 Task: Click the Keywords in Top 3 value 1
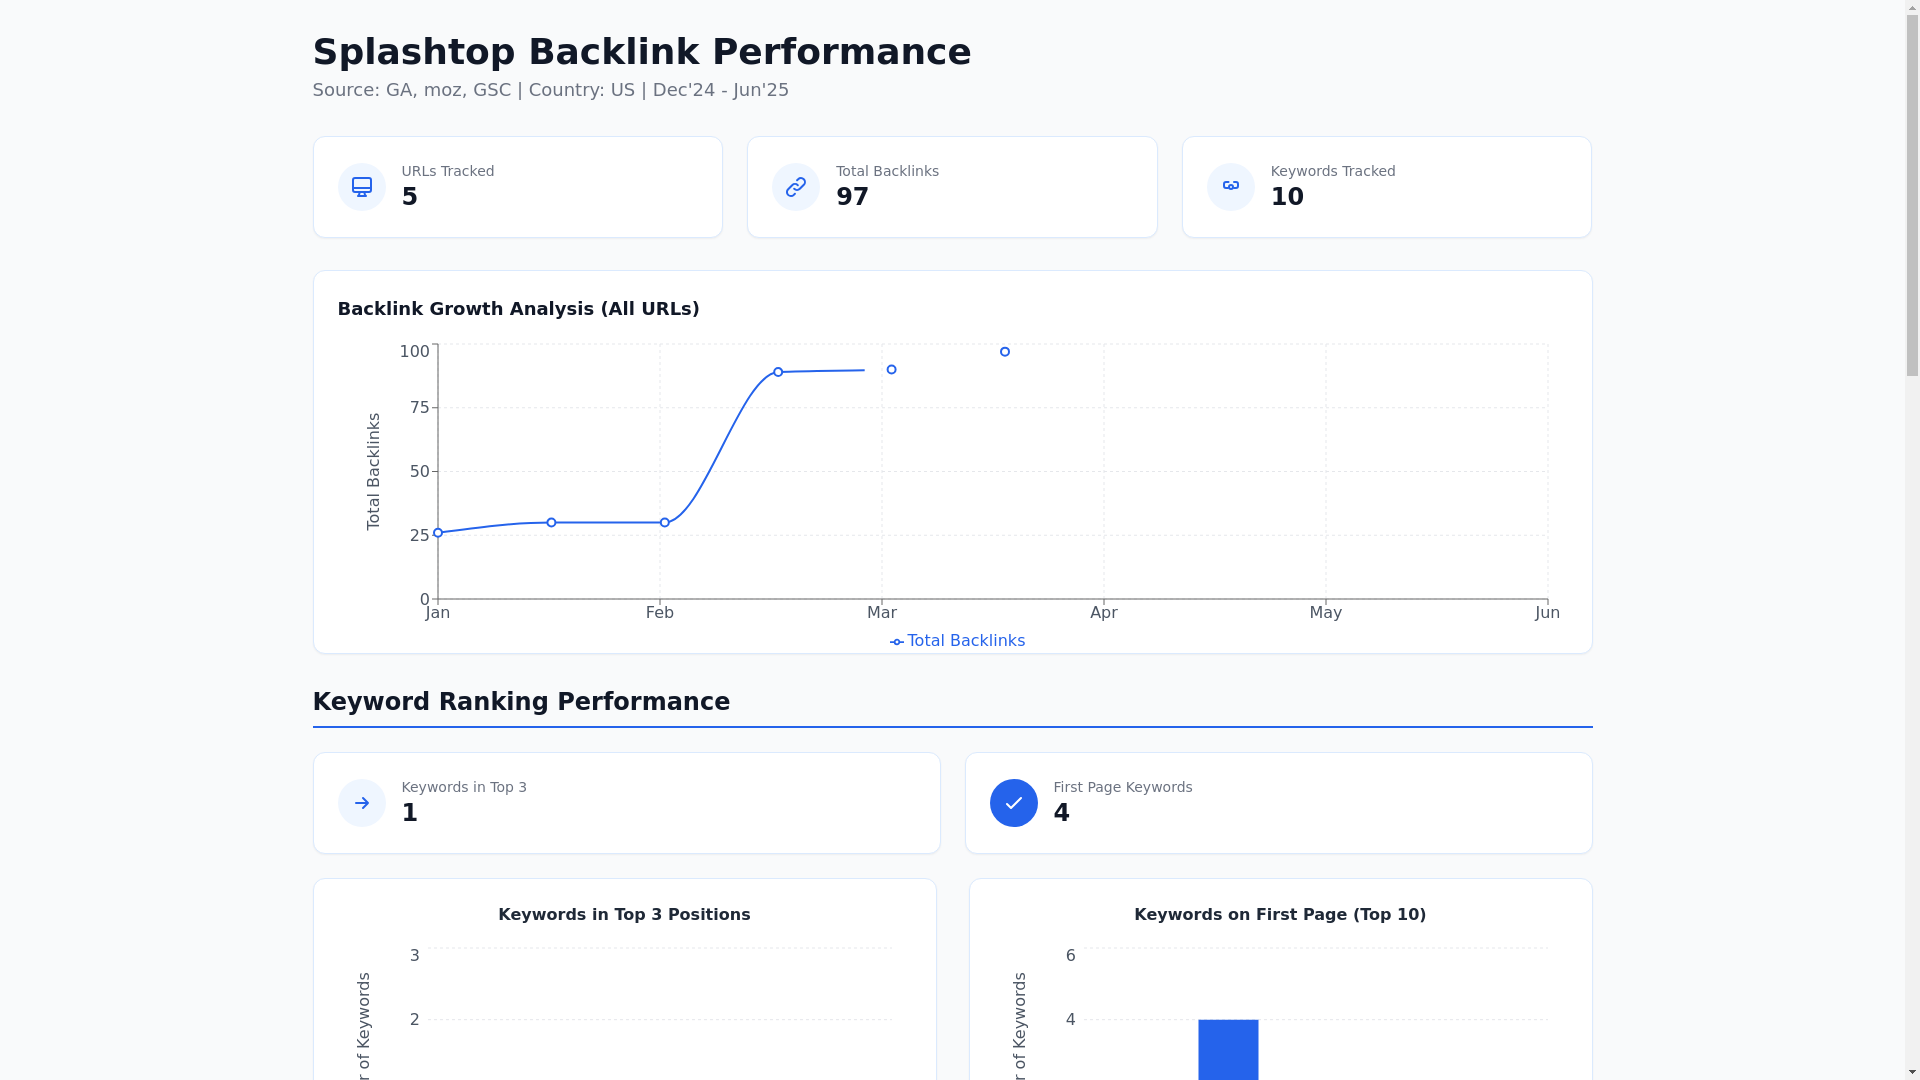coord(410,813)
